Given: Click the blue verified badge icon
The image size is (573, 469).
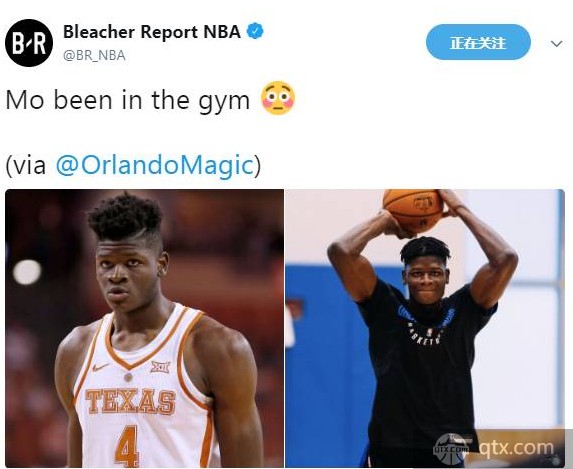Looking at the screenshot, I should 255,31.
